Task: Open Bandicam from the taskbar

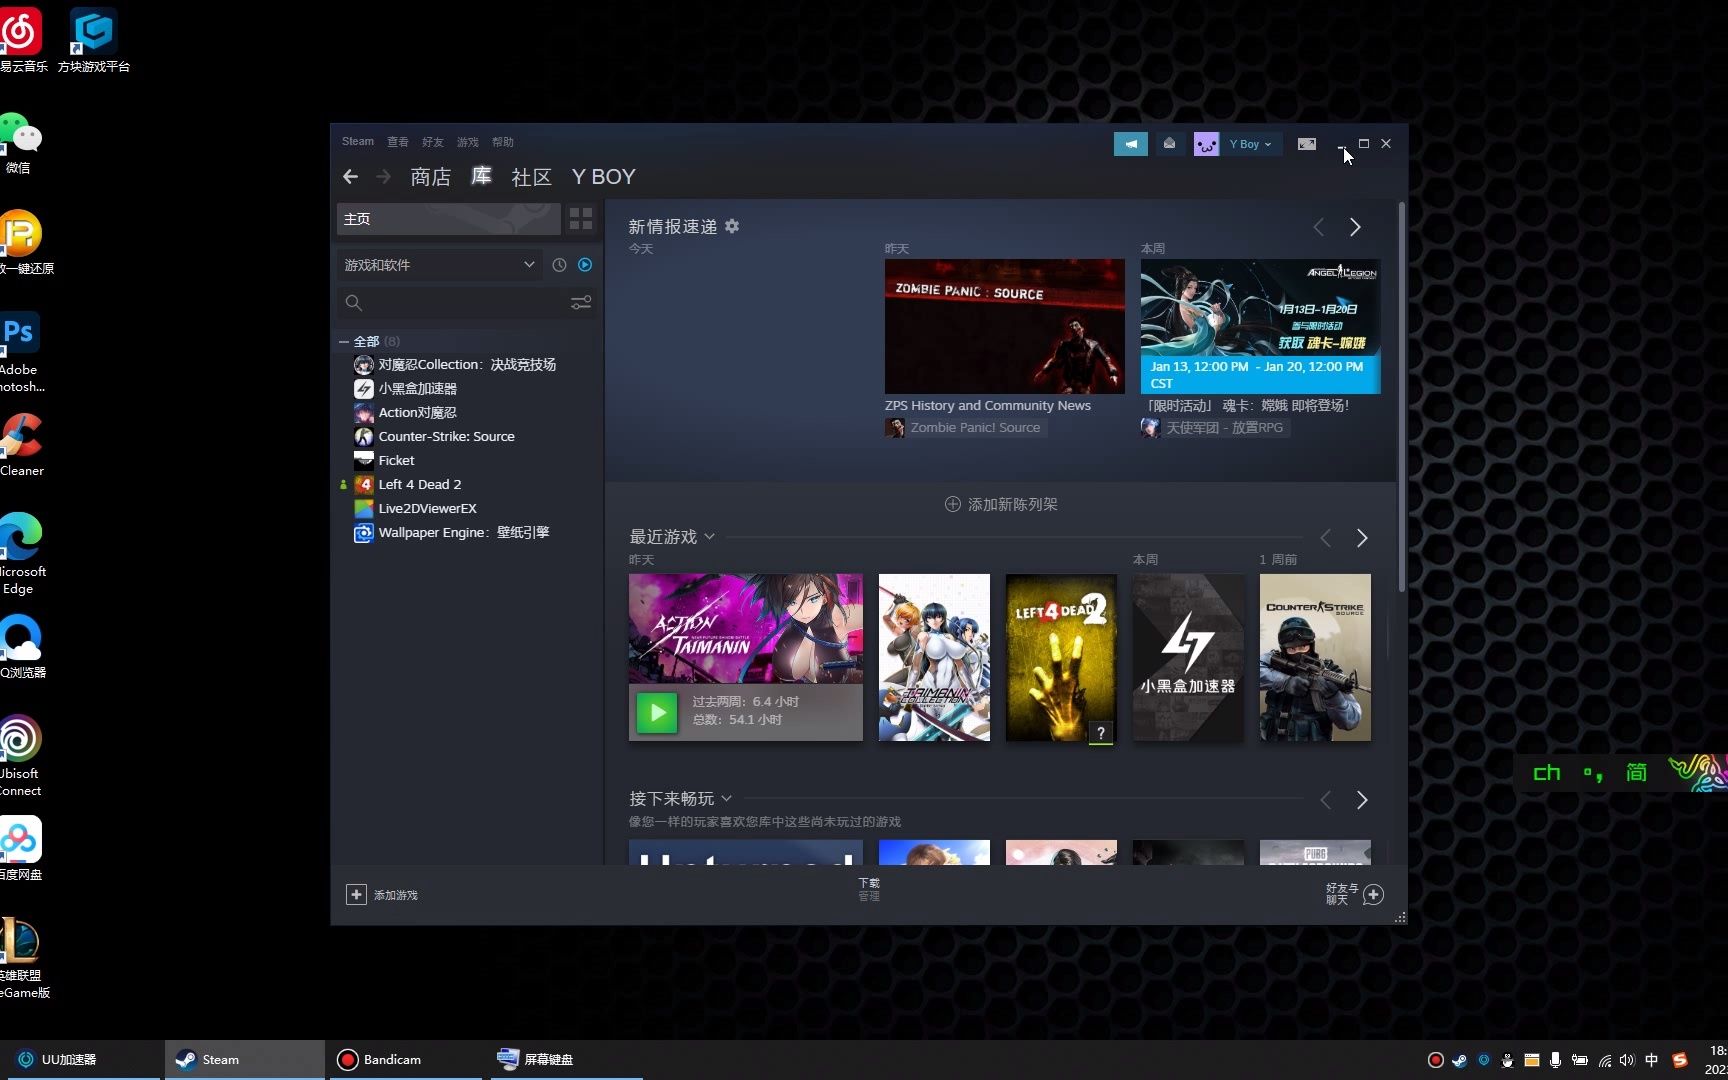Action: (392, 1059)
